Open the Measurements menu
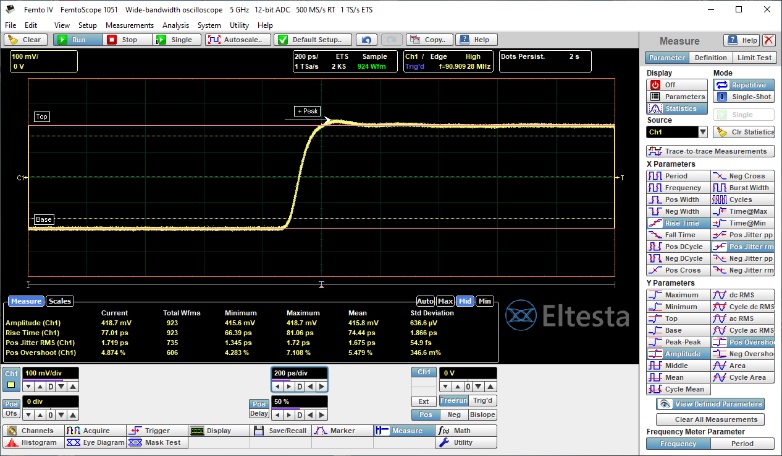Viewport: 782px width, 456px height. click(129, 25)
